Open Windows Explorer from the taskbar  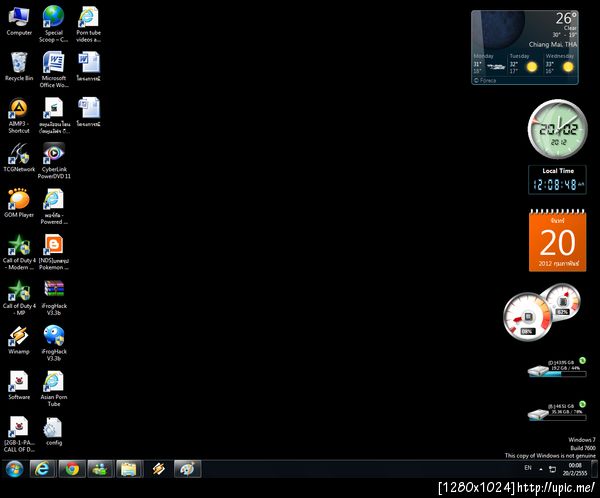(129, 469)
